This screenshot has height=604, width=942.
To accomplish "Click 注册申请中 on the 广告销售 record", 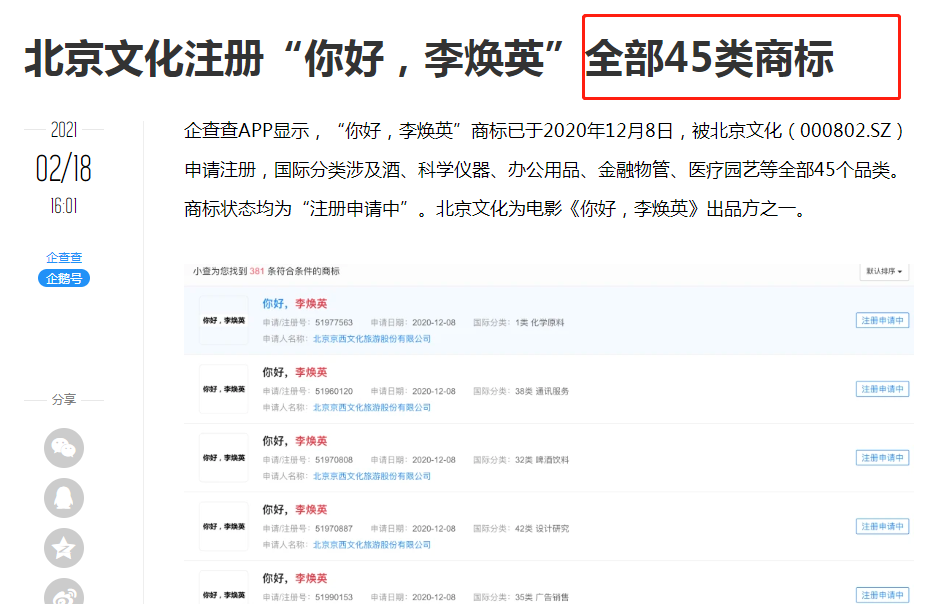I will 881,592.
